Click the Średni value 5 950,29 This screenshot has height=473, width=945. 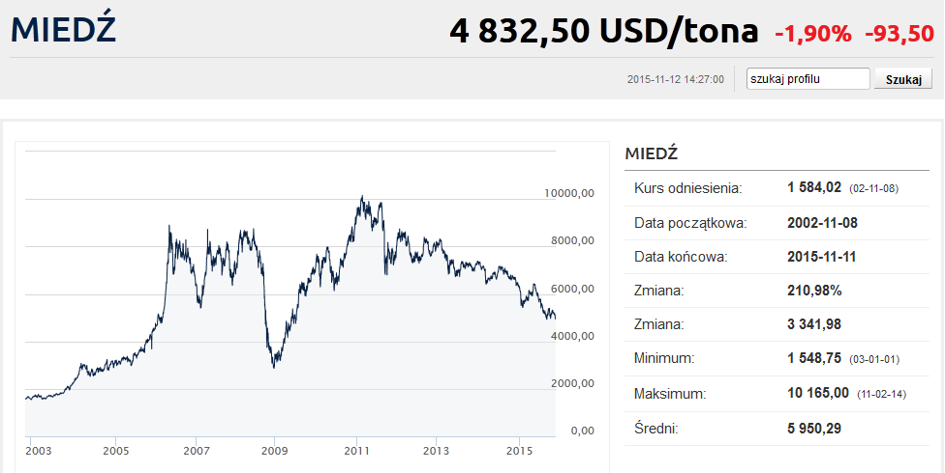(817, 428)
